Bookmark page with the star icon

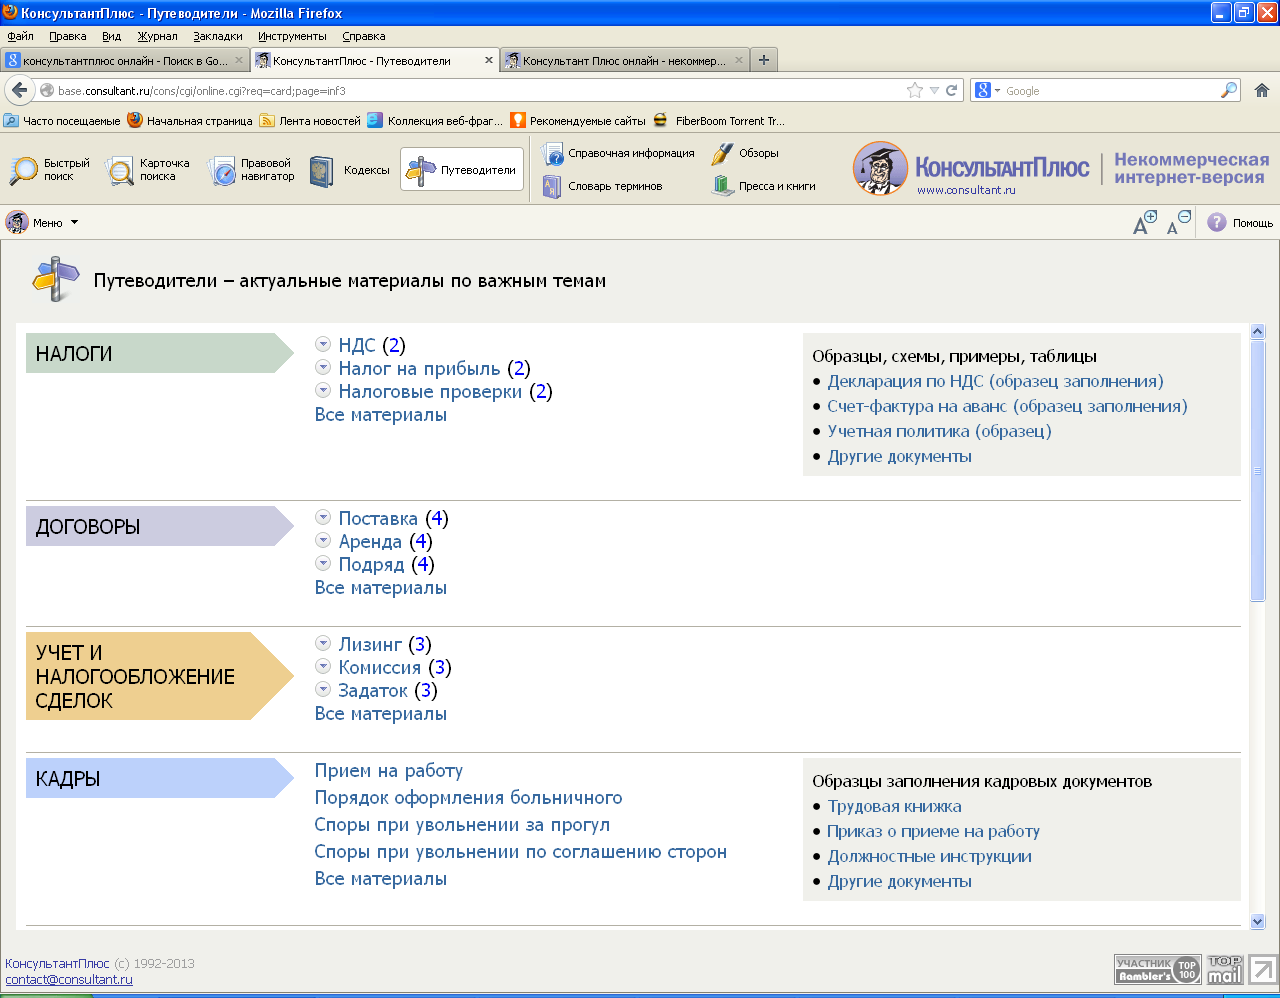tap(914, 90)
